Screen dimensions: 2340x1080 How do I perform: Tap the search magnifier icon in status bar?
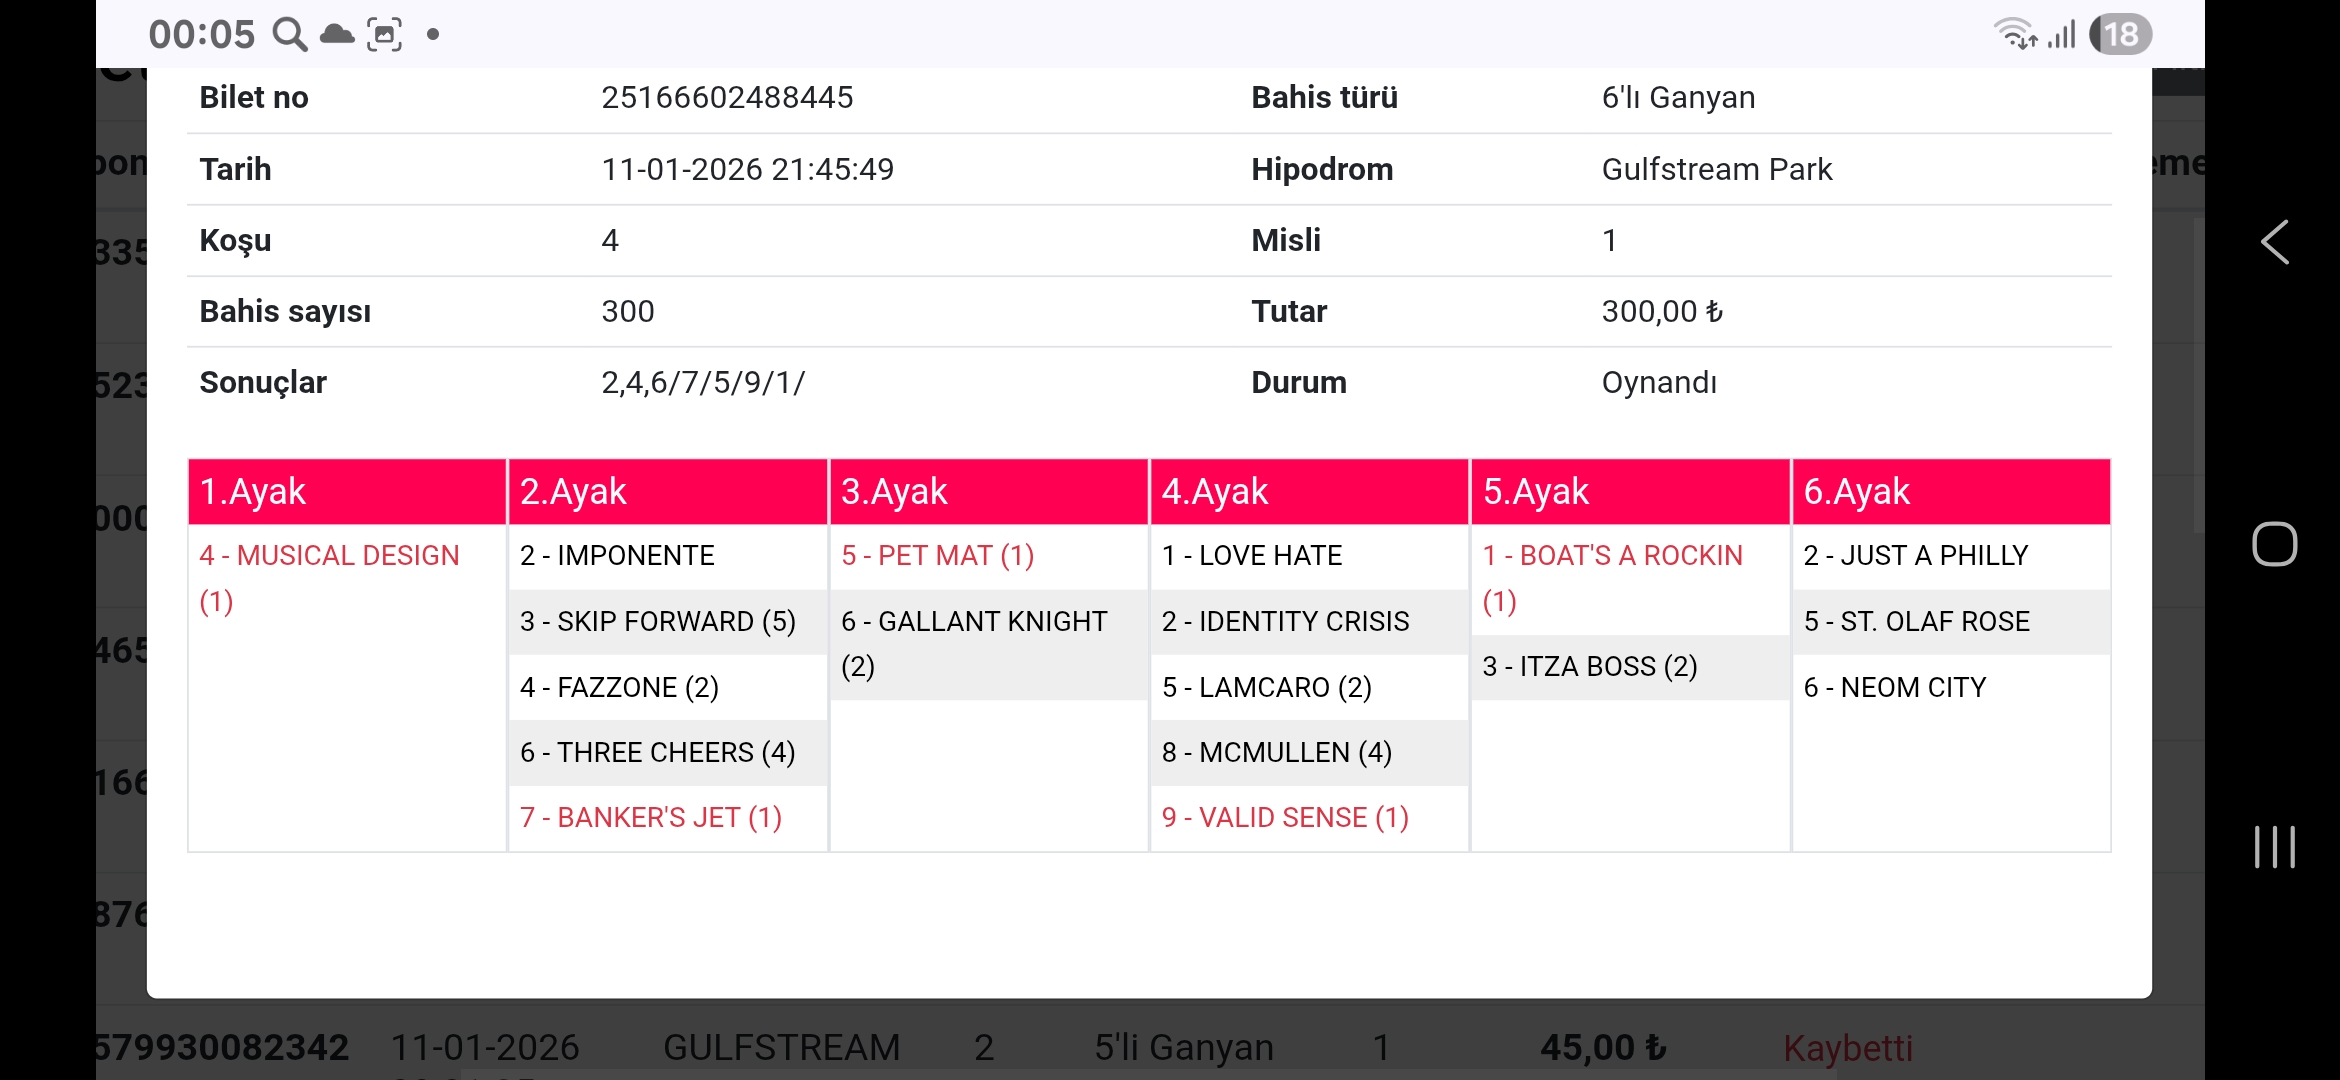click(x=290, y=34)
